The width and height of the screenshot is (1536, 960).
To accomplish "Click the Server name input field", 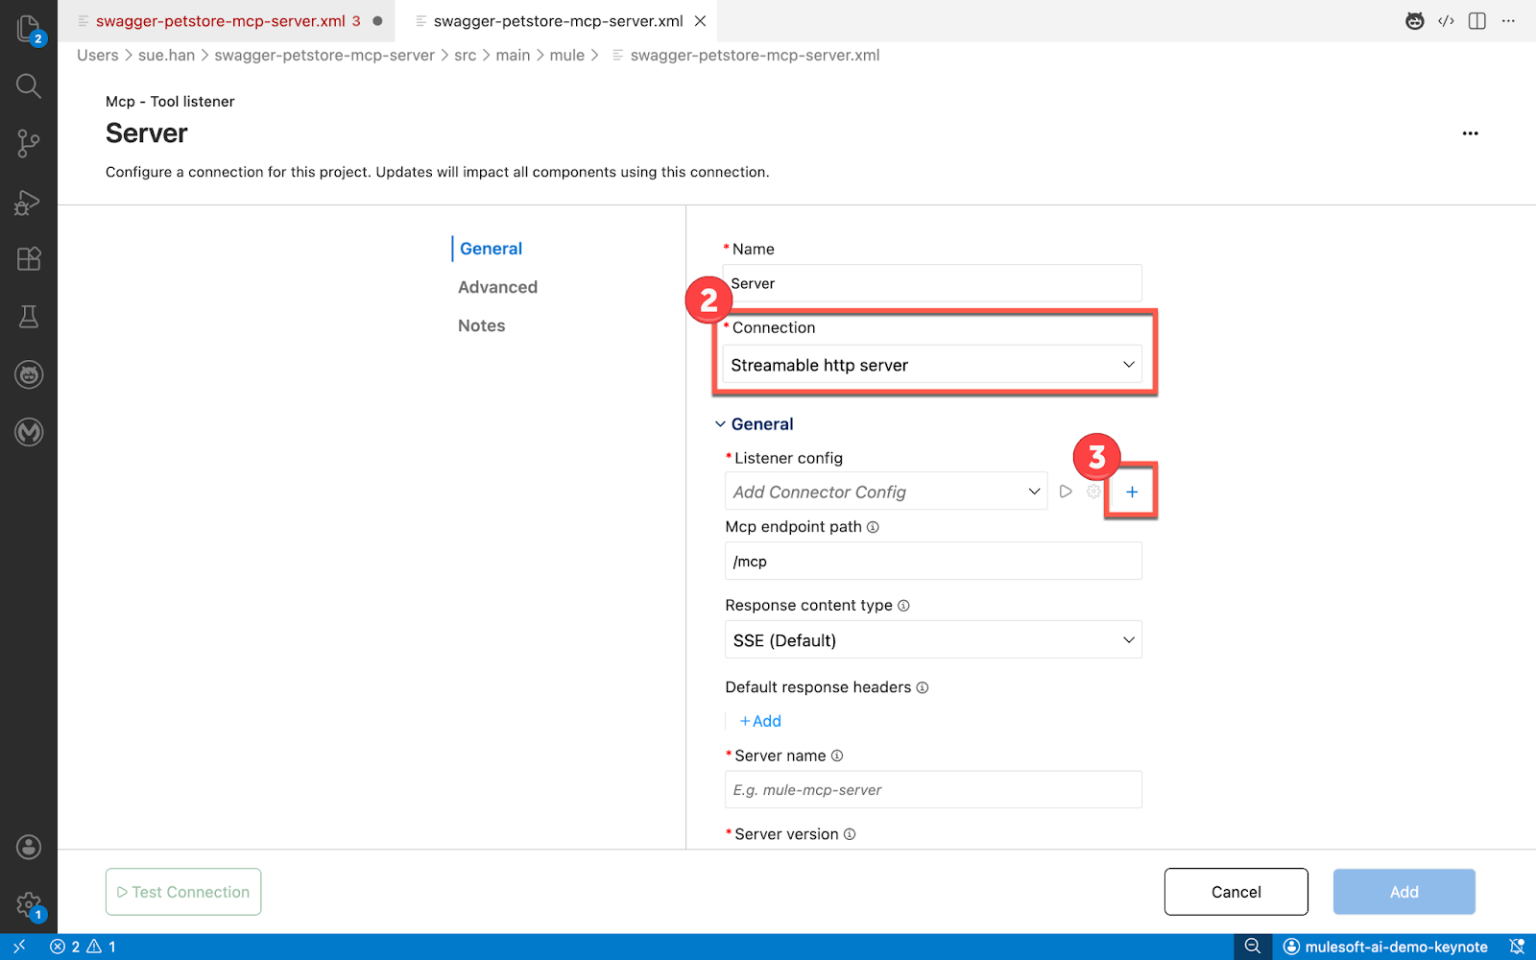I will [932, 789].
